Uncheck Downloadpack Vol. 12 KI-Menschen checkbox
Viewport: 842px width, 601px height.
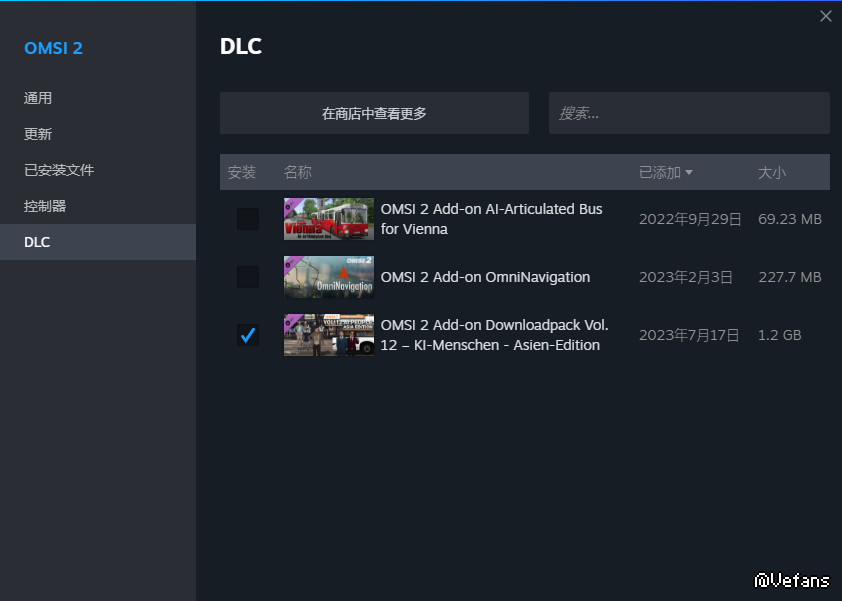248,335
